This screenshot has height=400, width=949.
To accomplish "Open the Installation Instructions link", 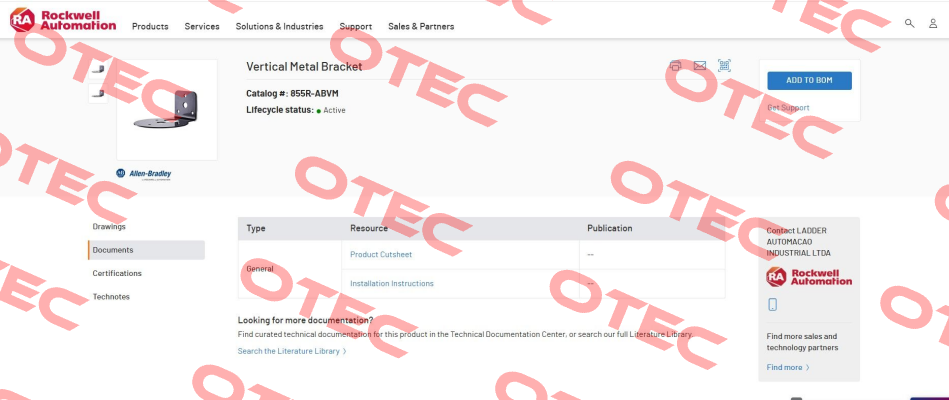I will tap(392, 284).
